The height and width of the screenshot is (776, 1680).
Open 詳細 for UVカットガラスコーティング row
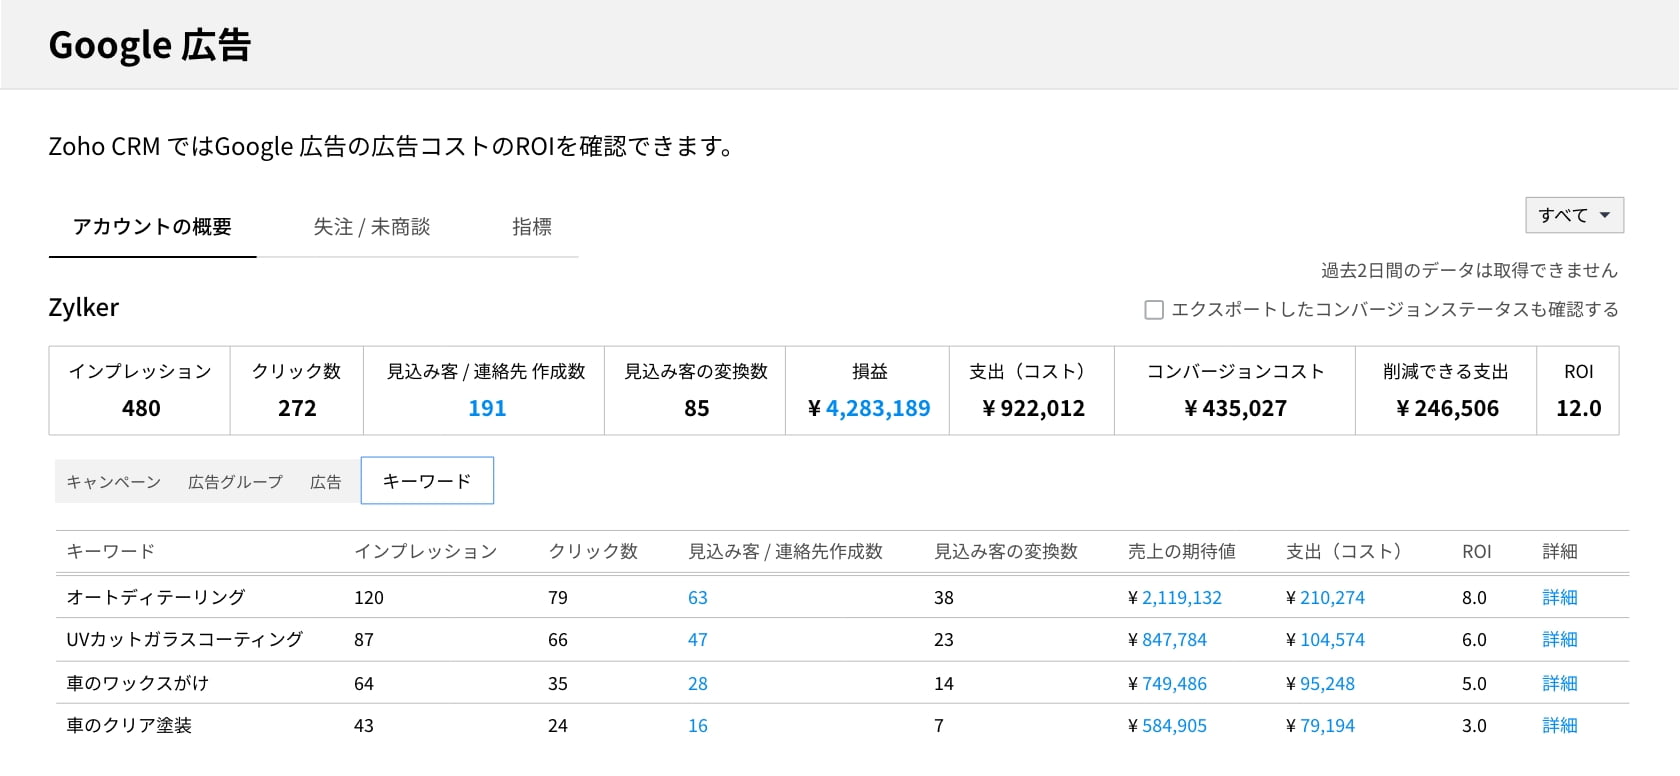tap(1559, 640)
